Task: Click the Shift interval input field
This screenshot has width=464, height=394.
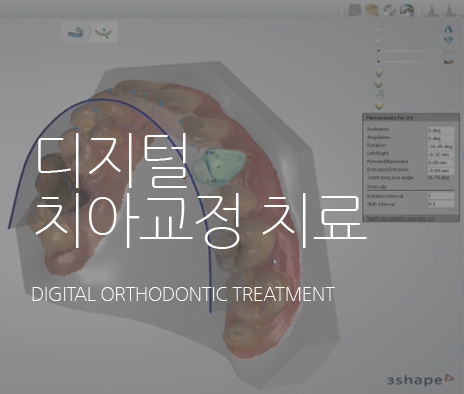Action: (x=440, y=204)
